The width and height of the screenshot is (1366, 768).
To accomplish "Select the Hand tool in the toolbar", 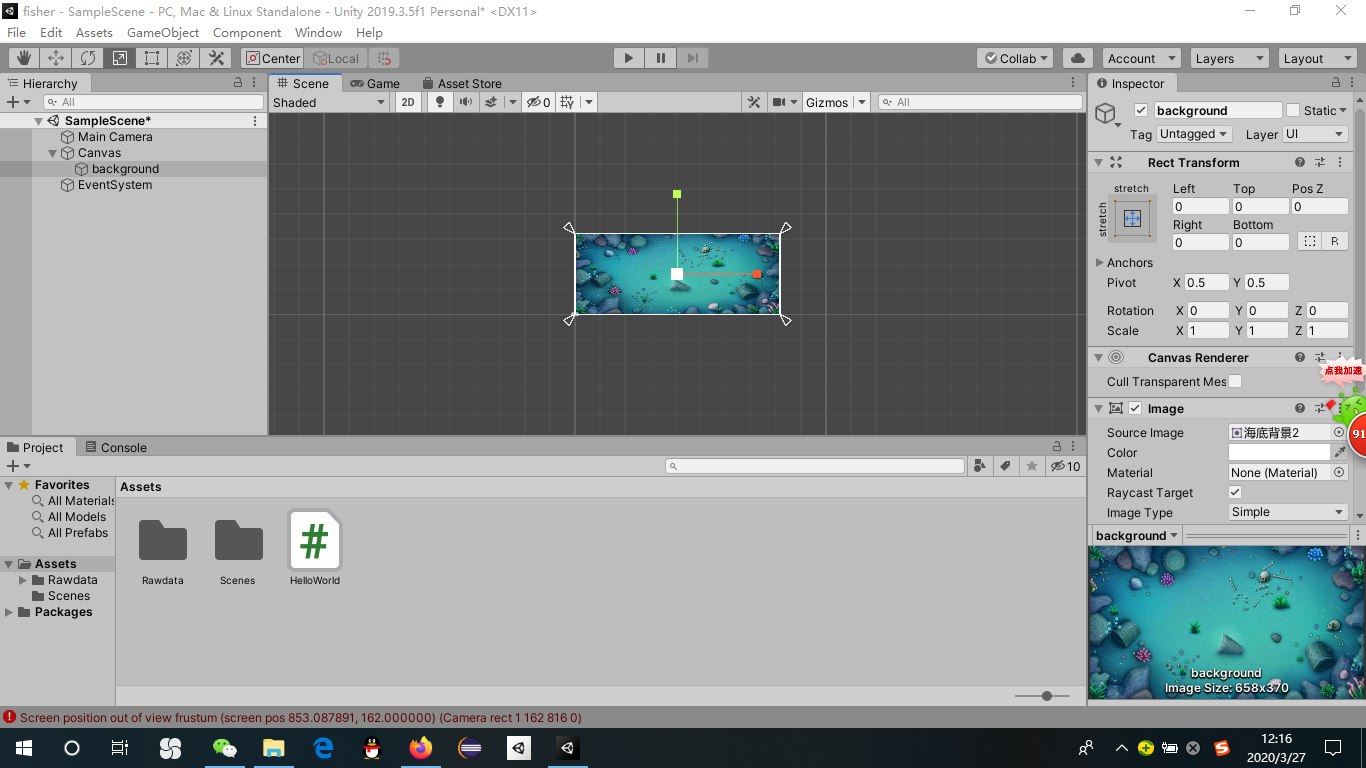I will 21,57.
